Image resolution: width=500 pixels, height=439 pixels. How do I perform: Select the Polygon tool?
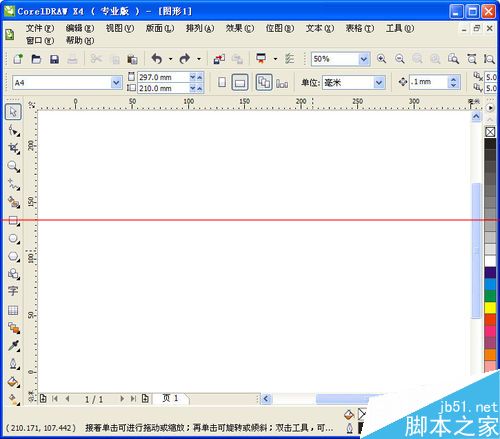pos(13,256)
